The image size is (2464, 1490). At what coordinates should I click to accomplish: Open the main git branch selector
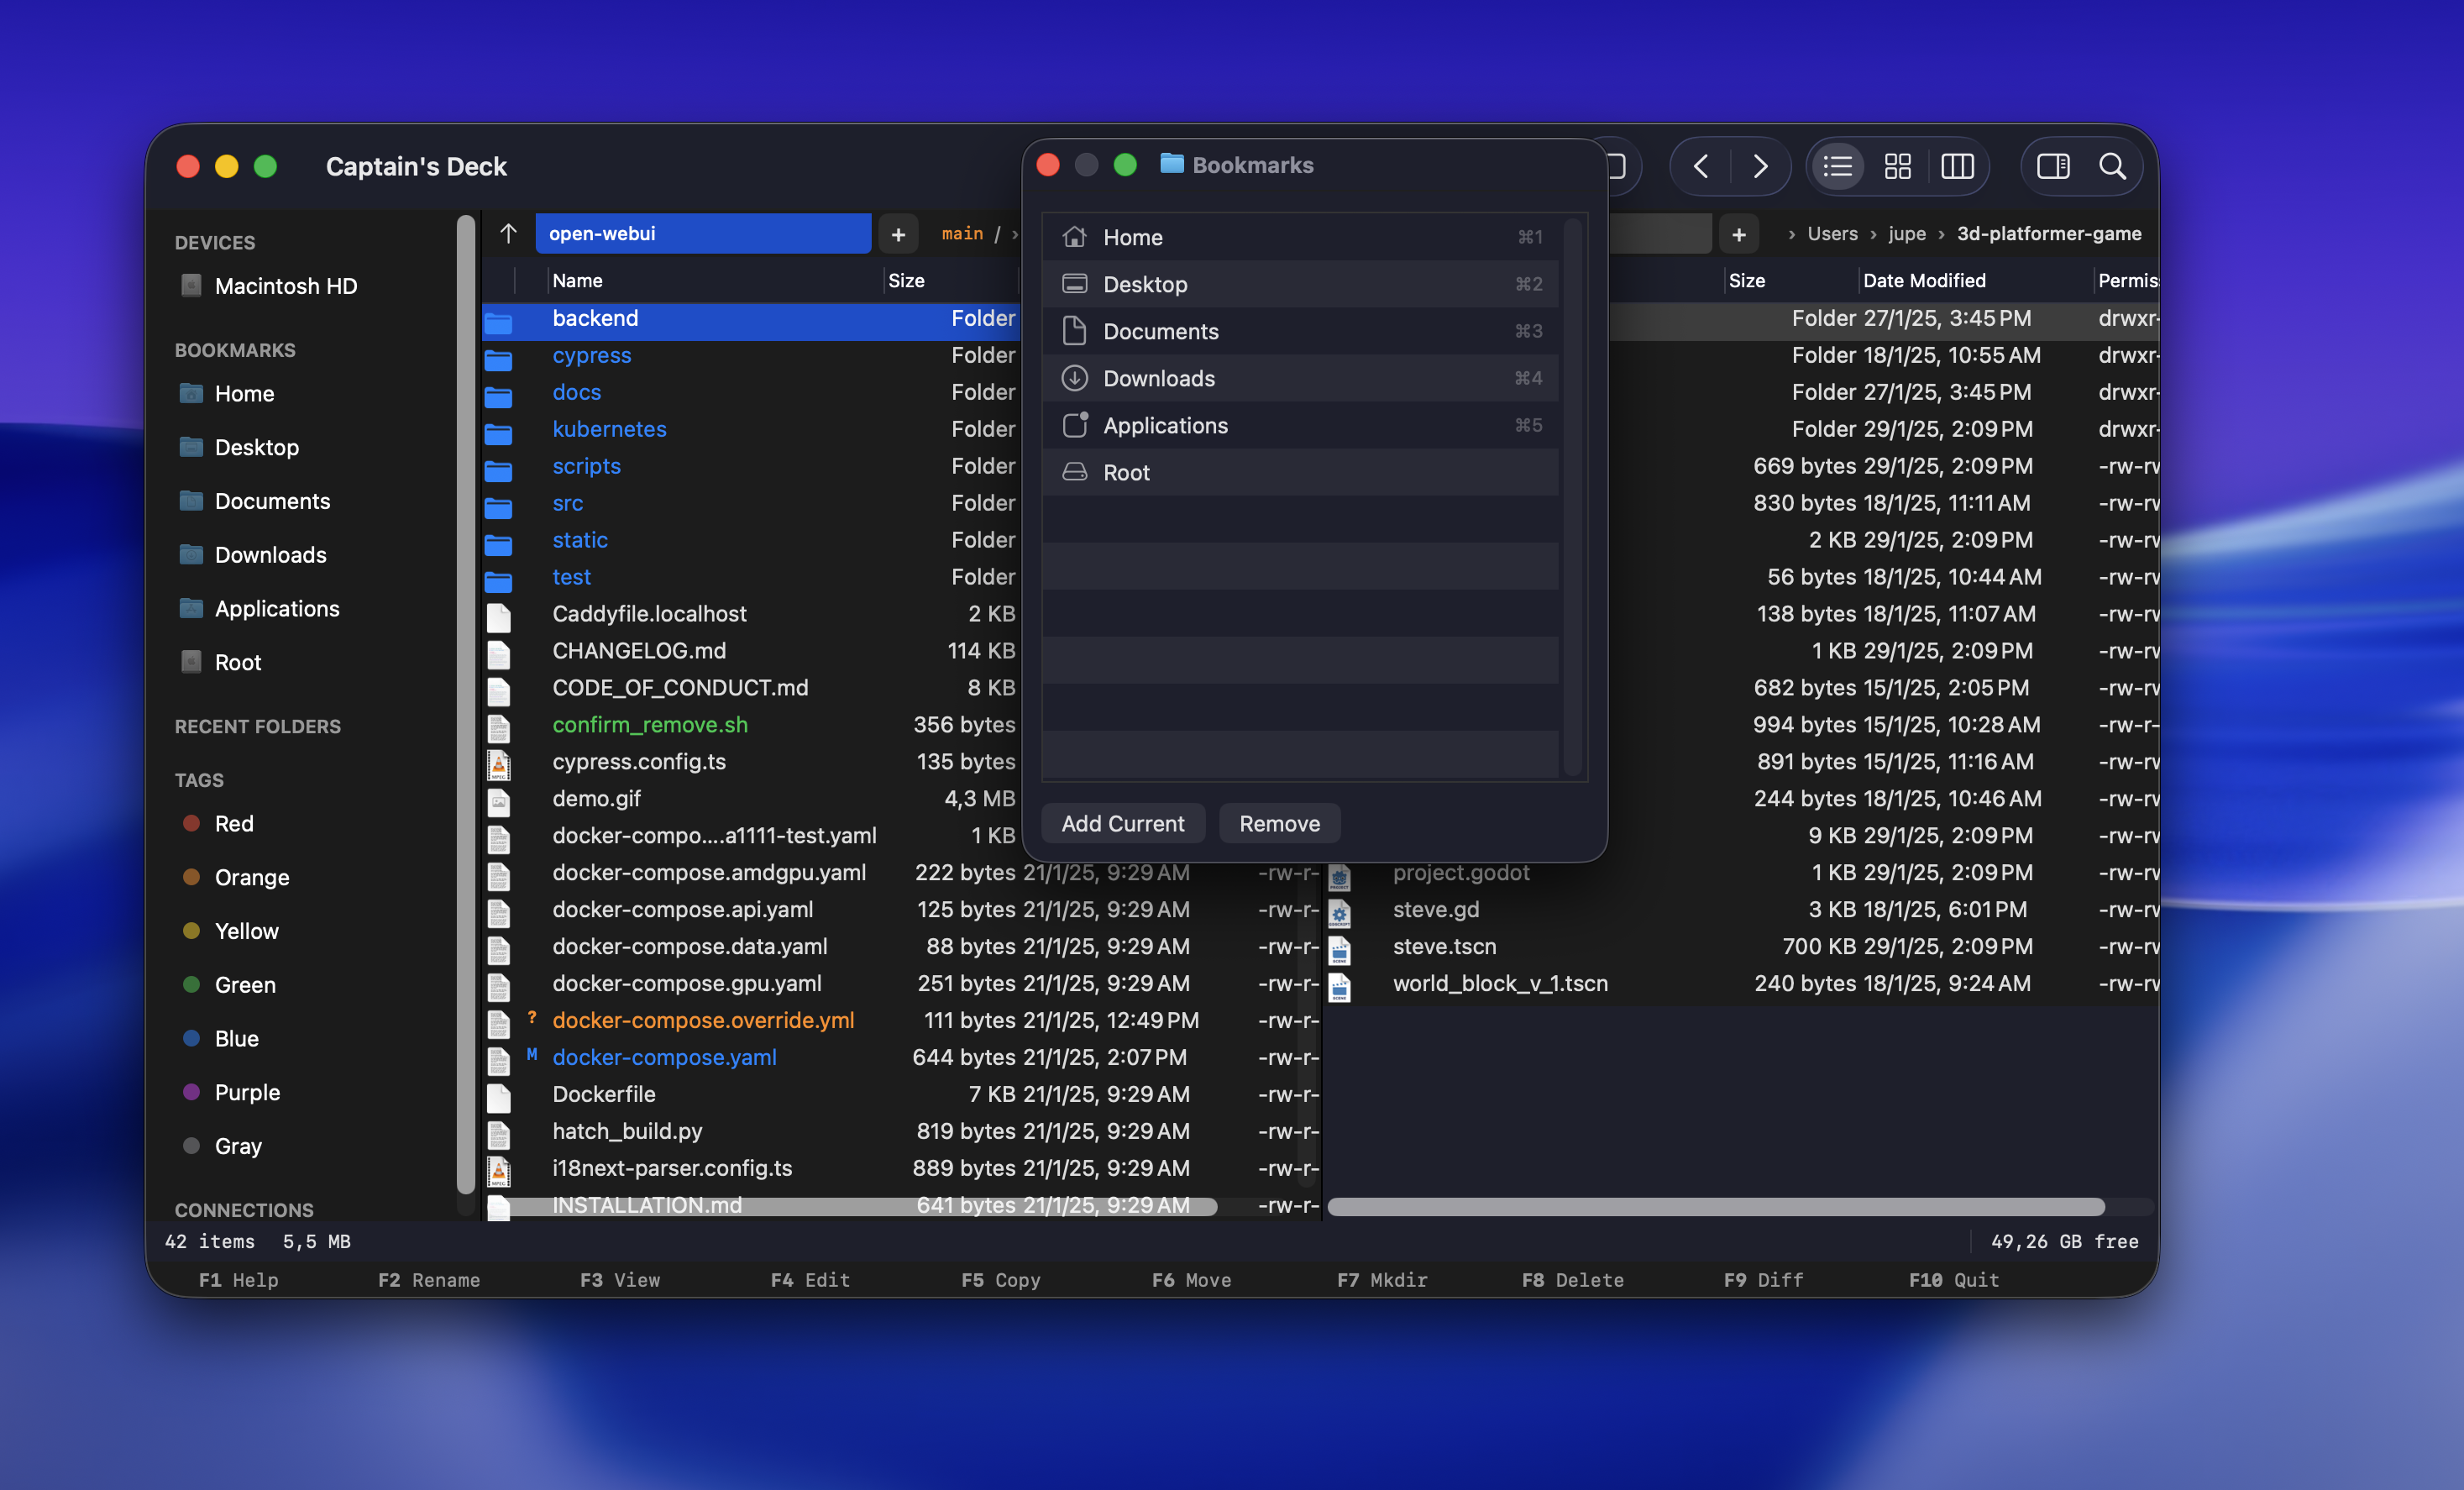coord(962,233)
